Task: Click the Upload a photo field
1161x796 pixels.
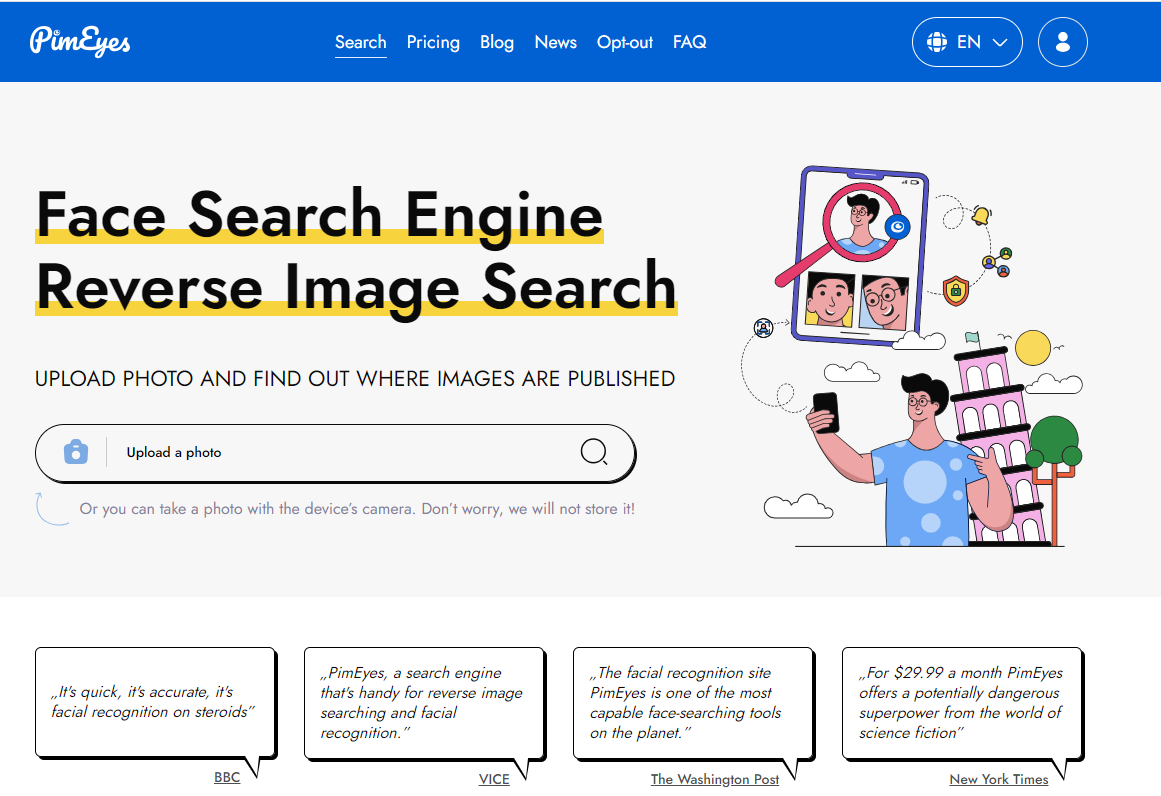Action: point(340,453)
